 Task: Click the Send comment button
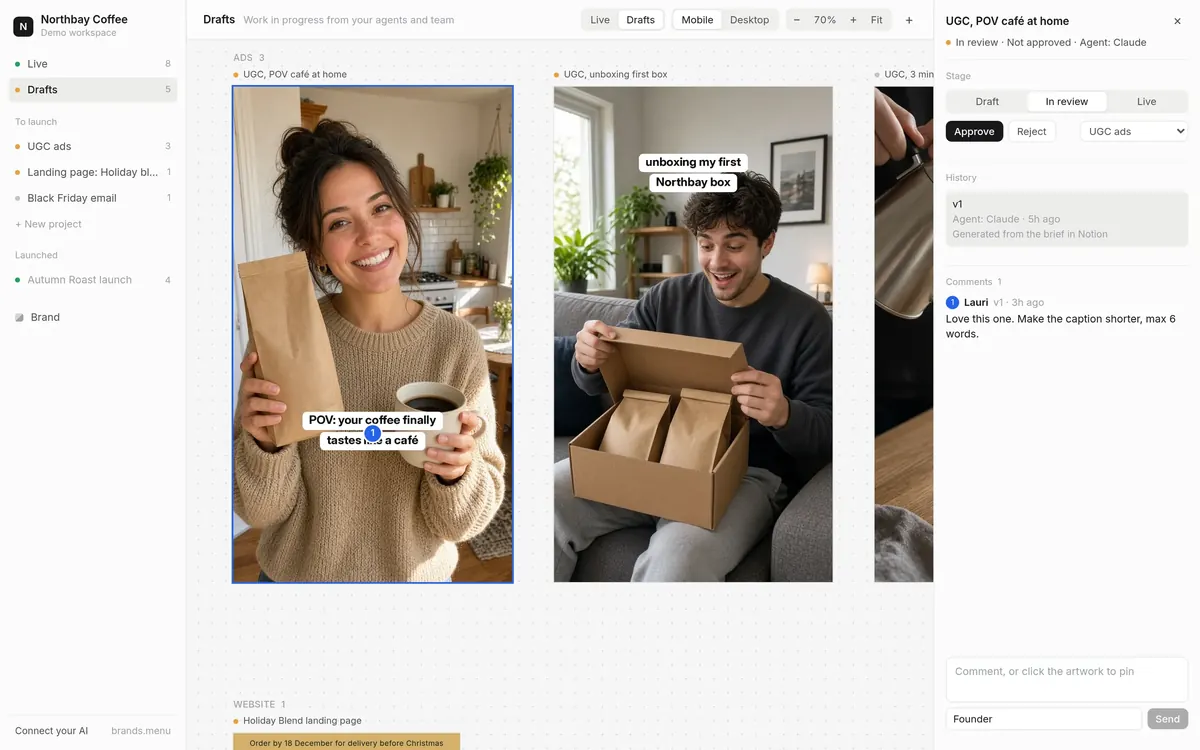1167,719
